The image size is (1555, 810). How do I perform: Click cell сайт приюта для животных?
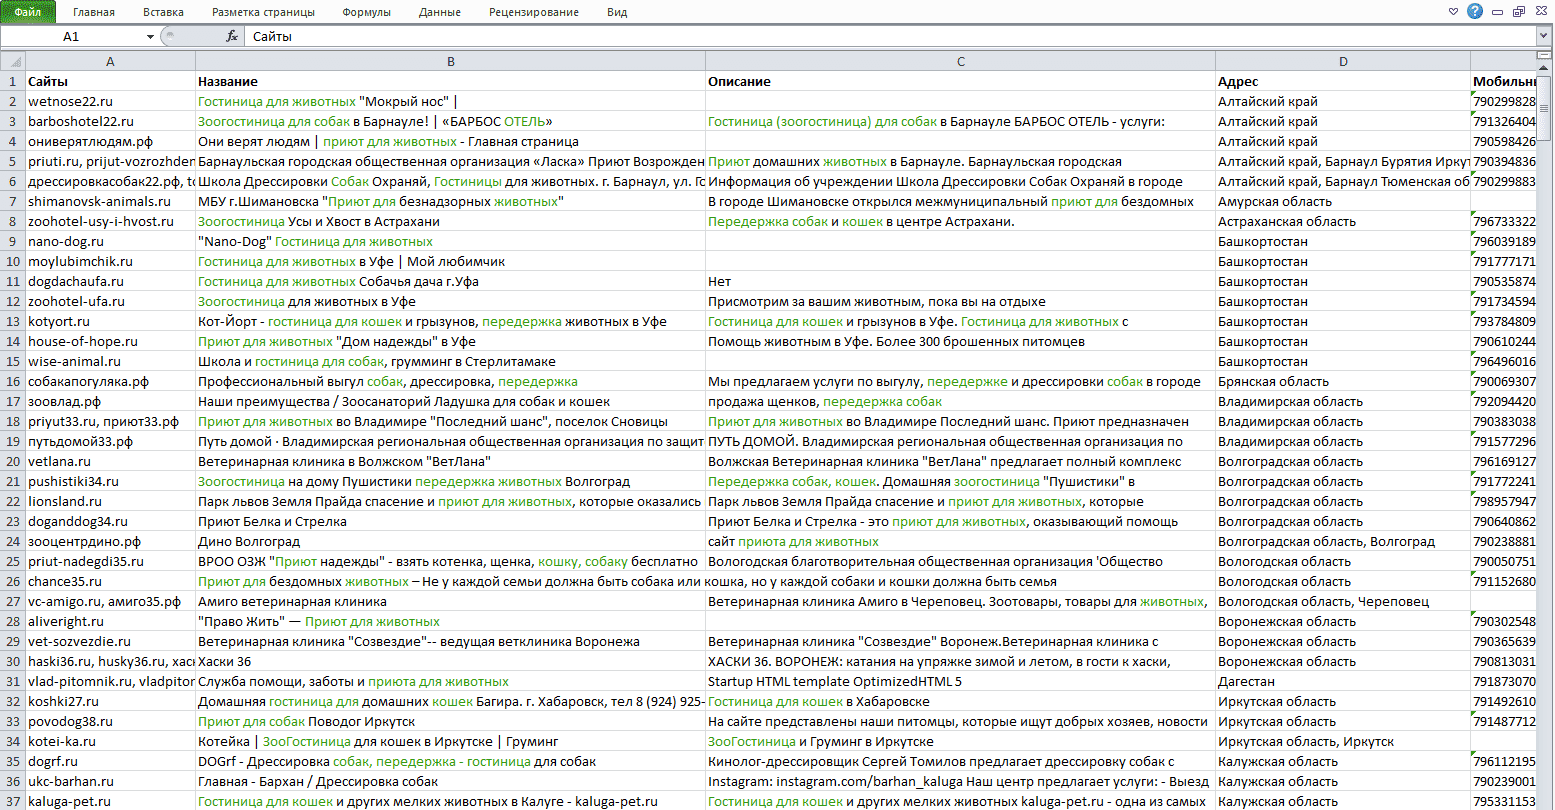[960, 541]
